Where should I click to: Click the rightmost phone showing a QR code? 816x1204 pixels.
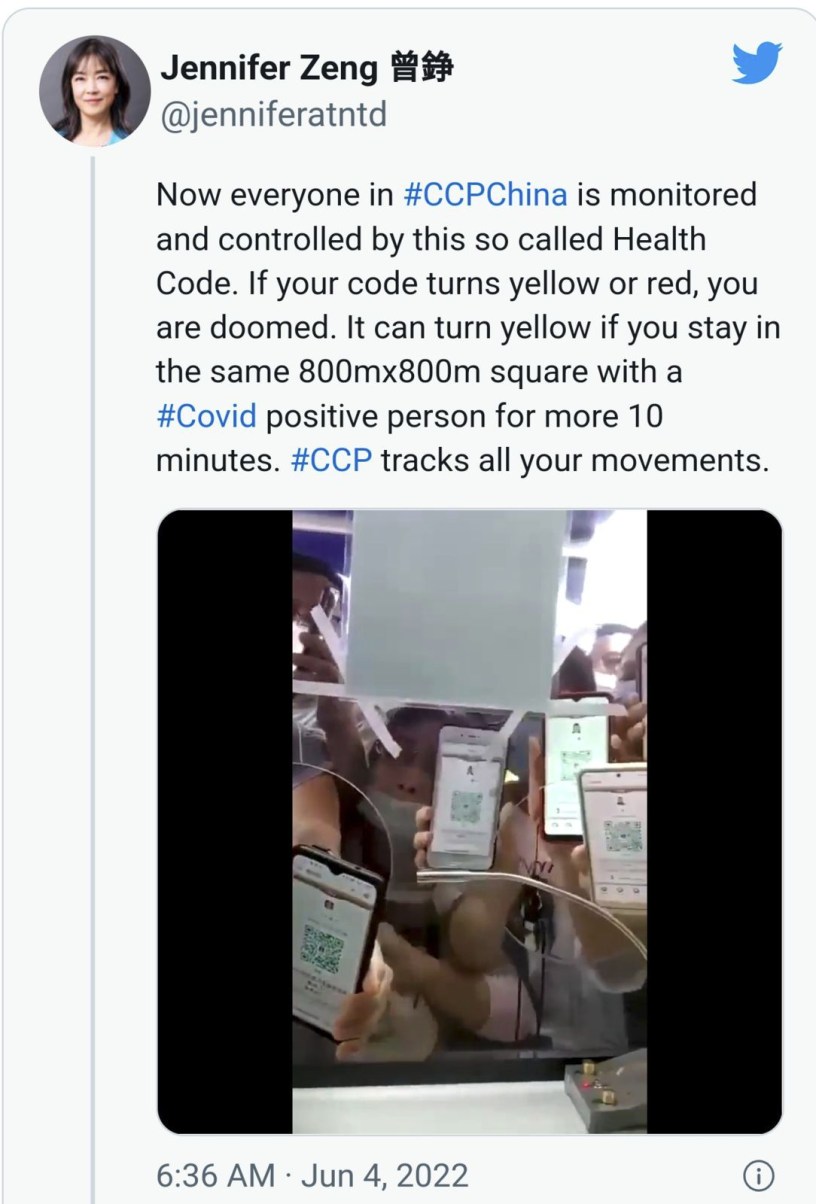614,835
